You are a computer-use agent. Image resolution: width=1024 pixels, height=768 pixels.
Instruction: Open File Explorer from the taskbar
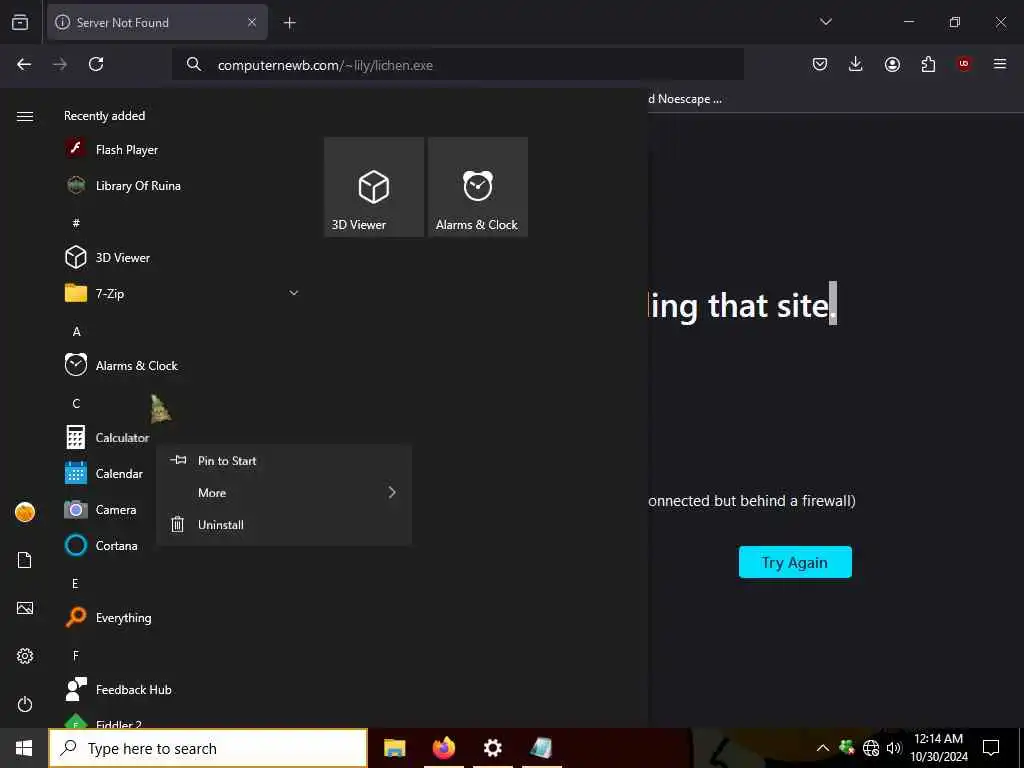click(x=394, y=748)
